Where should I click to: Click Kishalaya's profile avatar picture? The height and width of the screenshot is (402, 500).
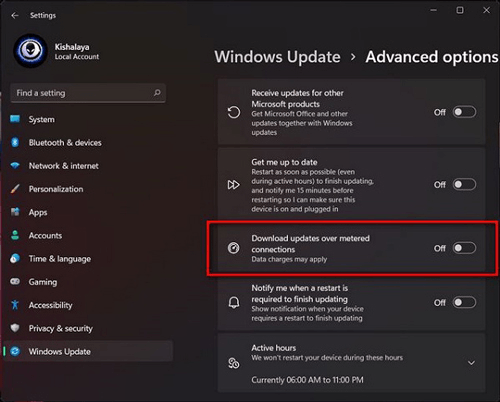click(30, 51)
